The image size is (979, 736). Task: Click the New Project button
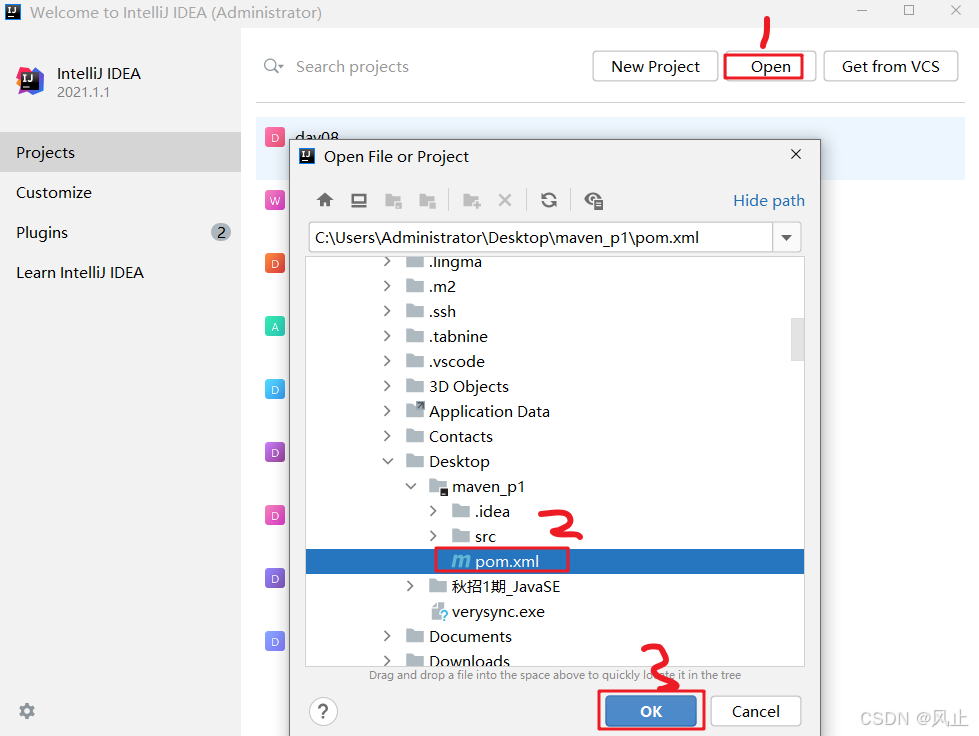[655, 66]
